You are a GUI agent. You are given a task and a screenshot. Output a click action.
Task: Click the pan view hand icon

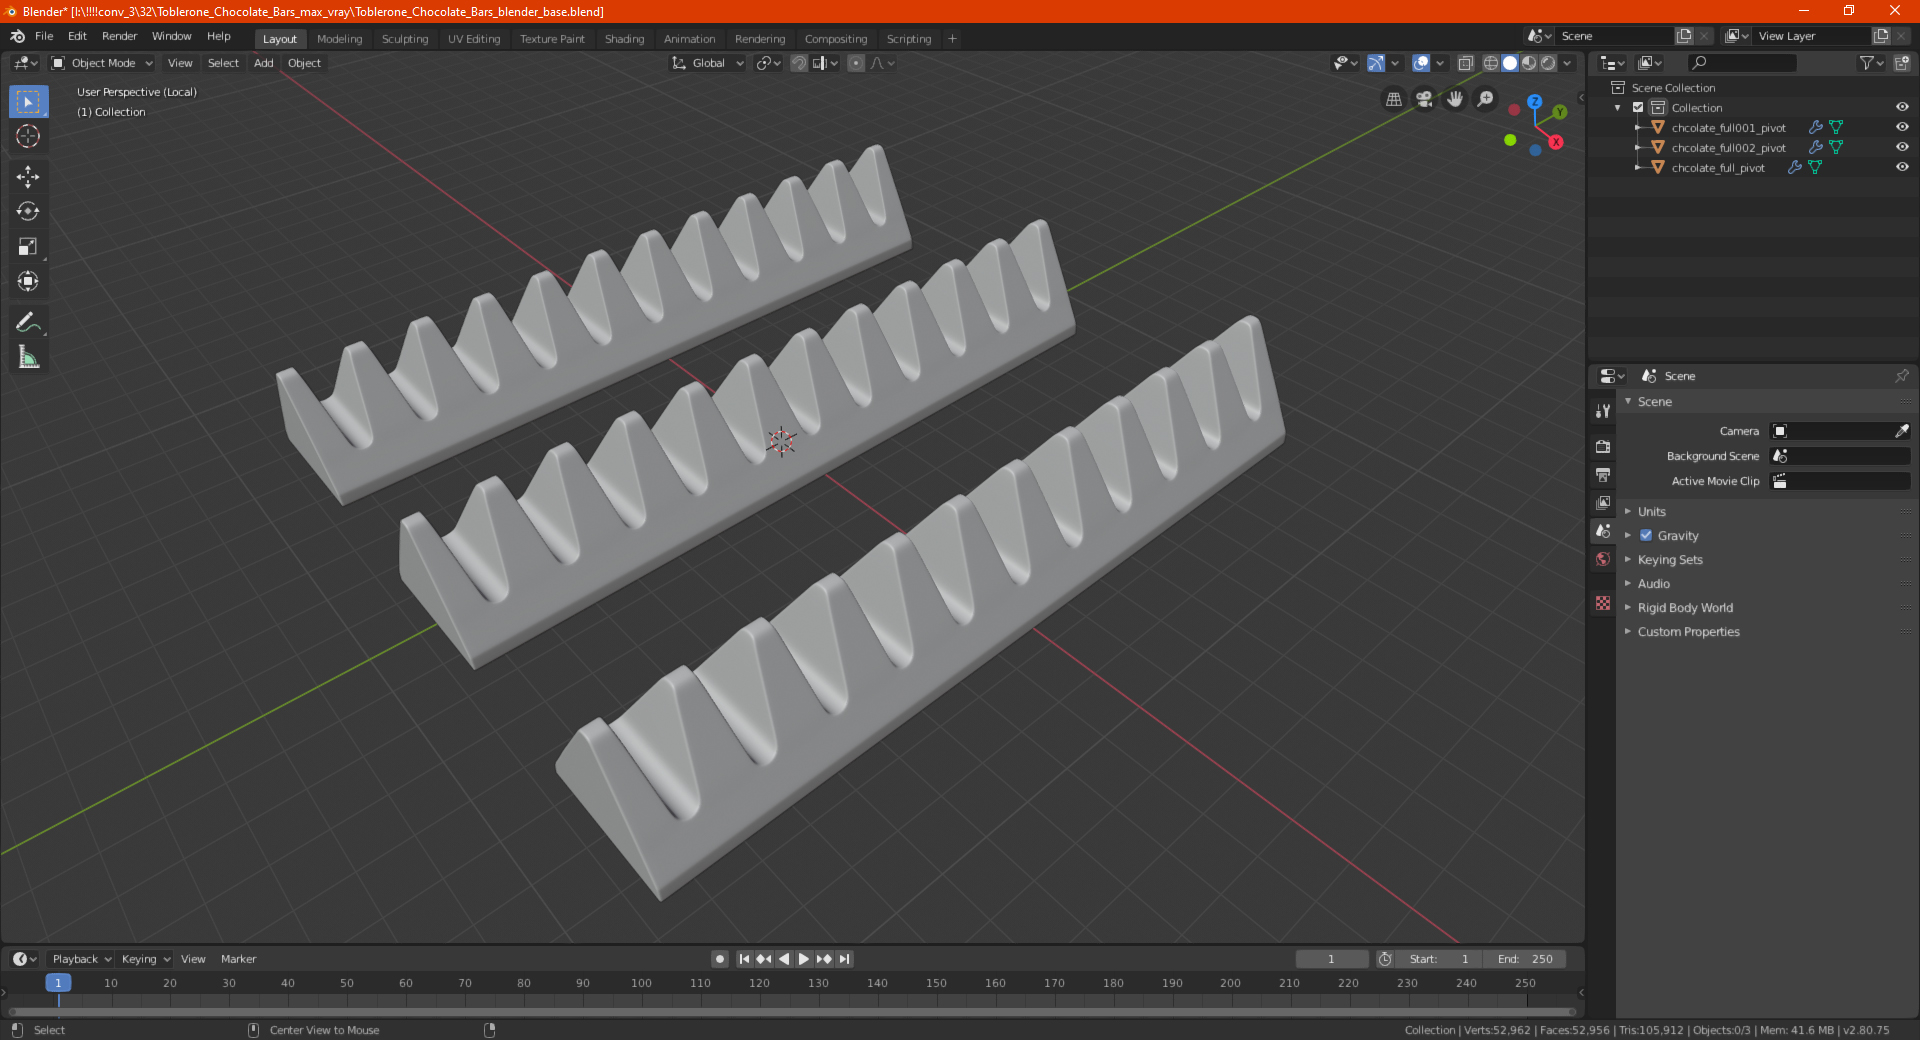click(1455, 99)
